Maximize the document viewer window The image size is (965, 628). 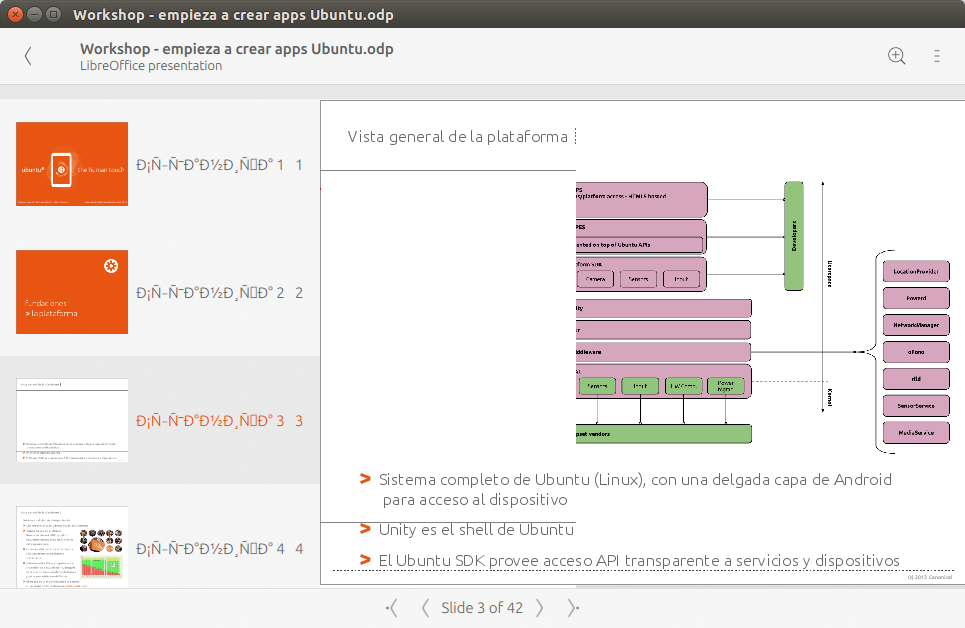click(53, 15)
